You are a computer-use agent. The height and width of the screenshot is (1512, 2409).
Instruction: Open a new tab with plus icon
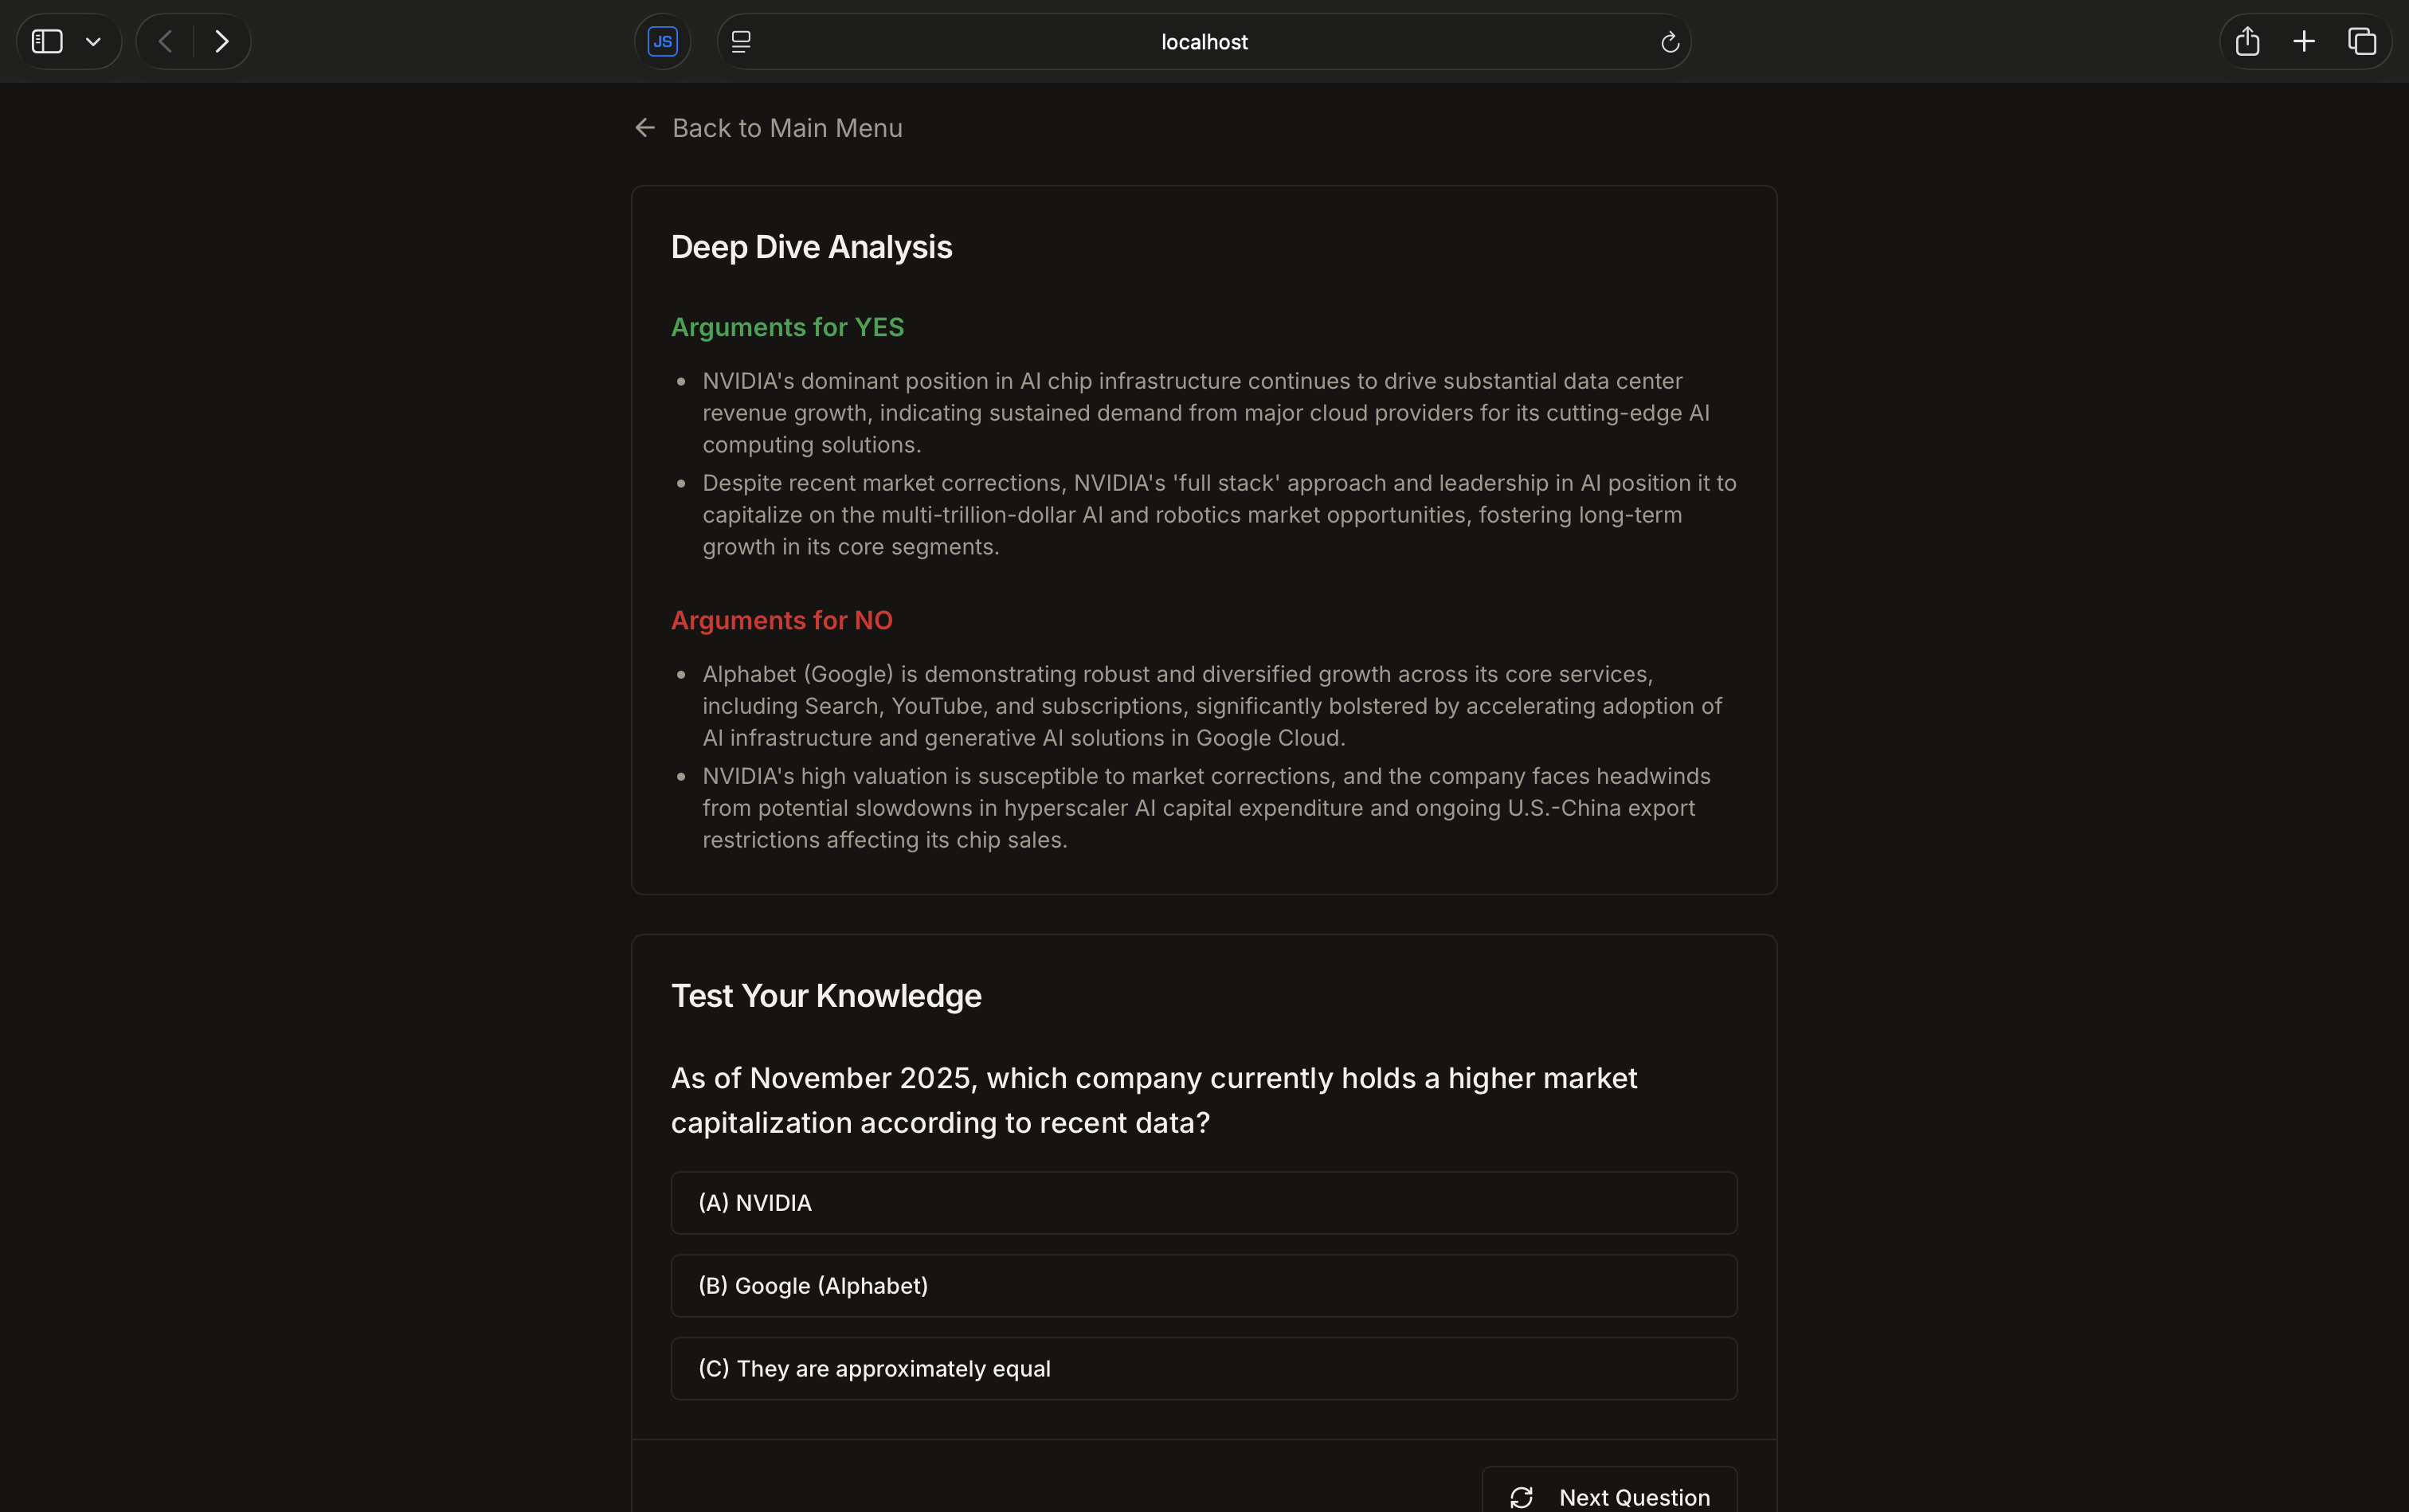click(x=2304, y=41)
